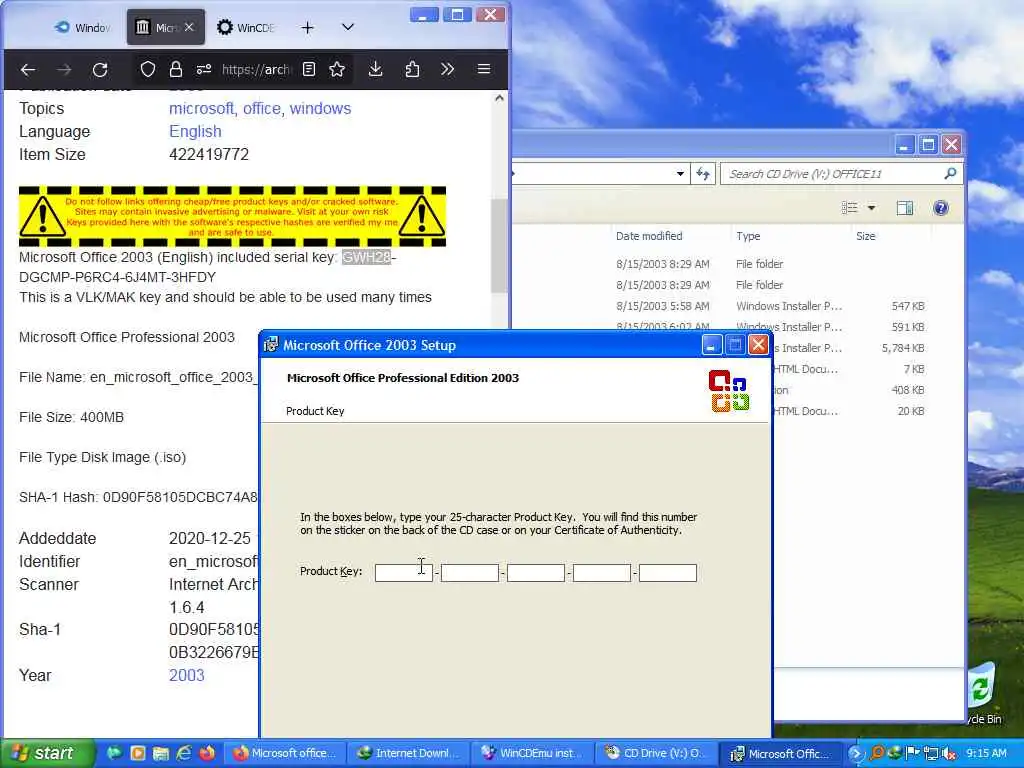1024x768 pixels.
Task: Show more Firefox toolbar tools
Action: coord(447,69)
